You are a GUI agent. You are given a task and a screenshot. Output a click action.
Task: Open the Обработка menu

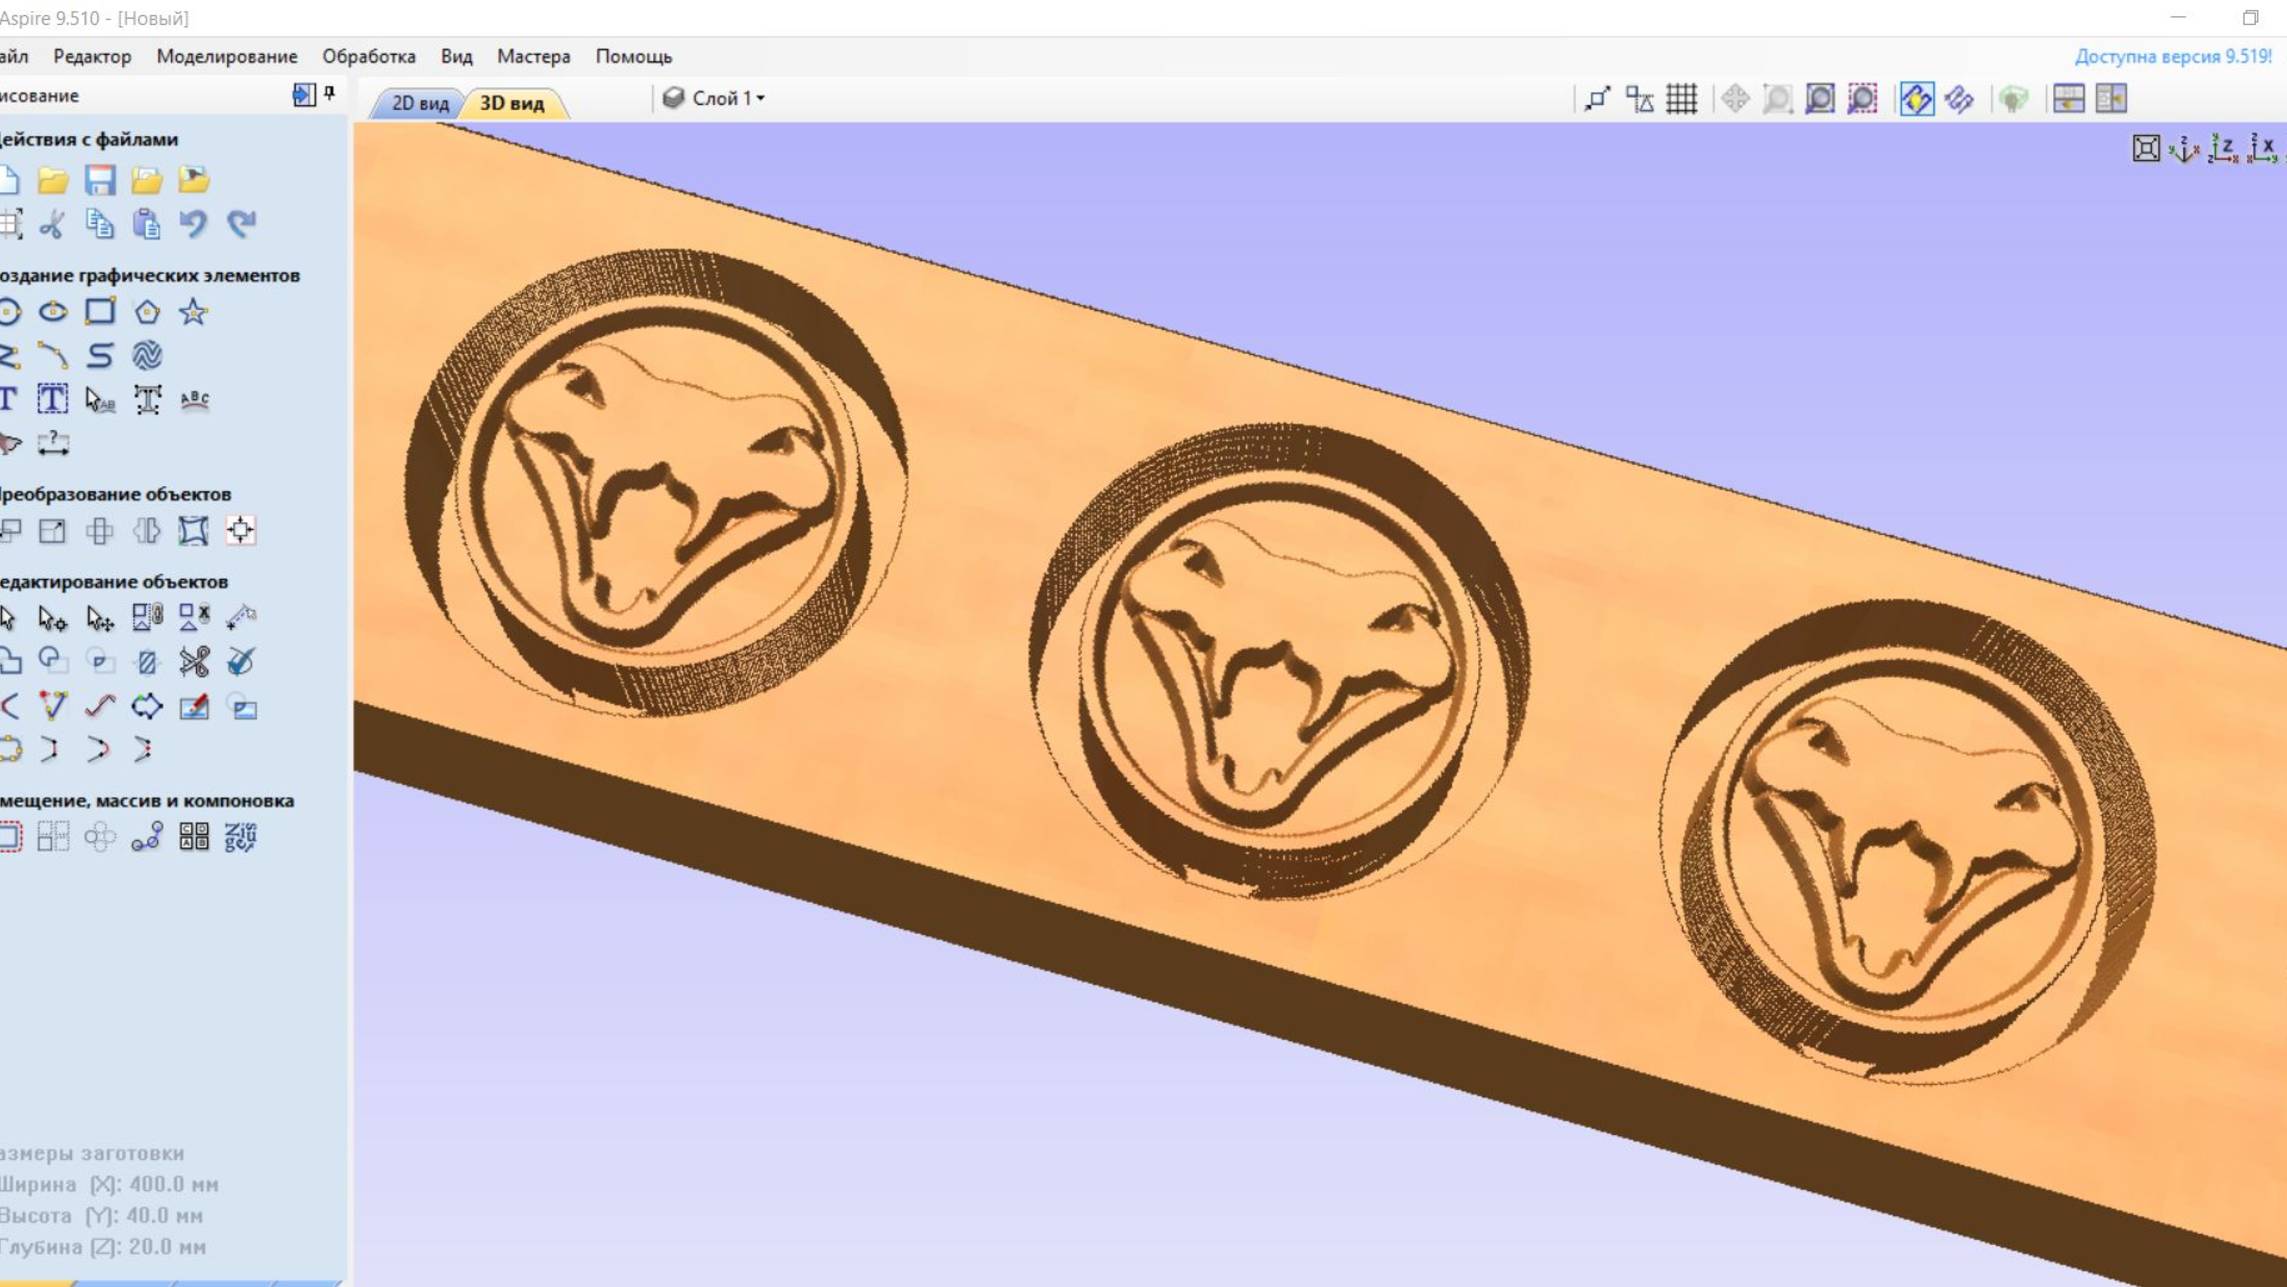tap(368, 56)
